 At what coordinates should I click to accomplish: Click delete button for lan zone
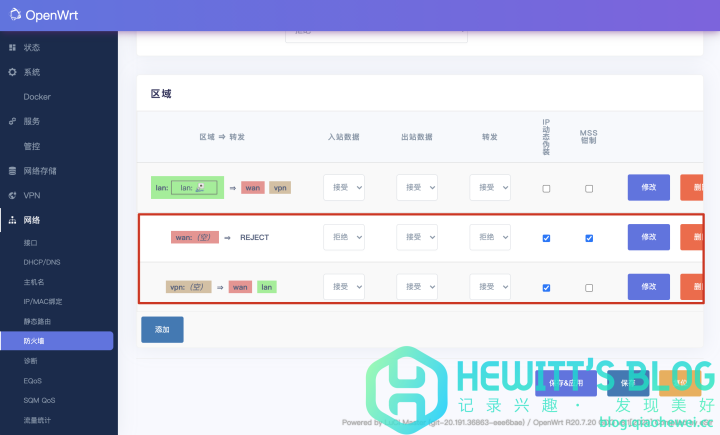coord(692,187)
